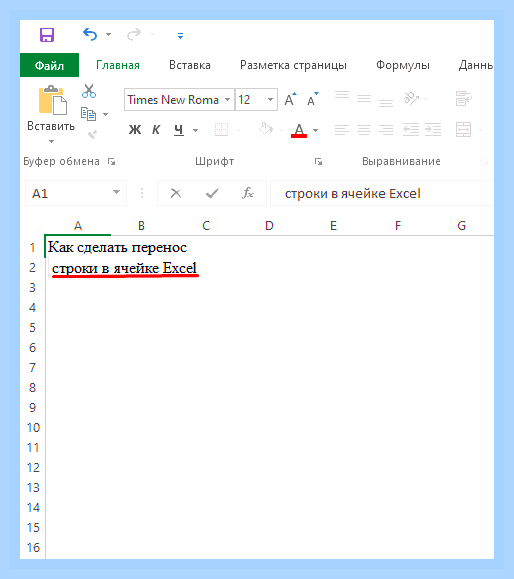Viewport: 514px width, 579px height.
Task: Cancel cell entry with the X icon
Action: click(x=176, y=193)
